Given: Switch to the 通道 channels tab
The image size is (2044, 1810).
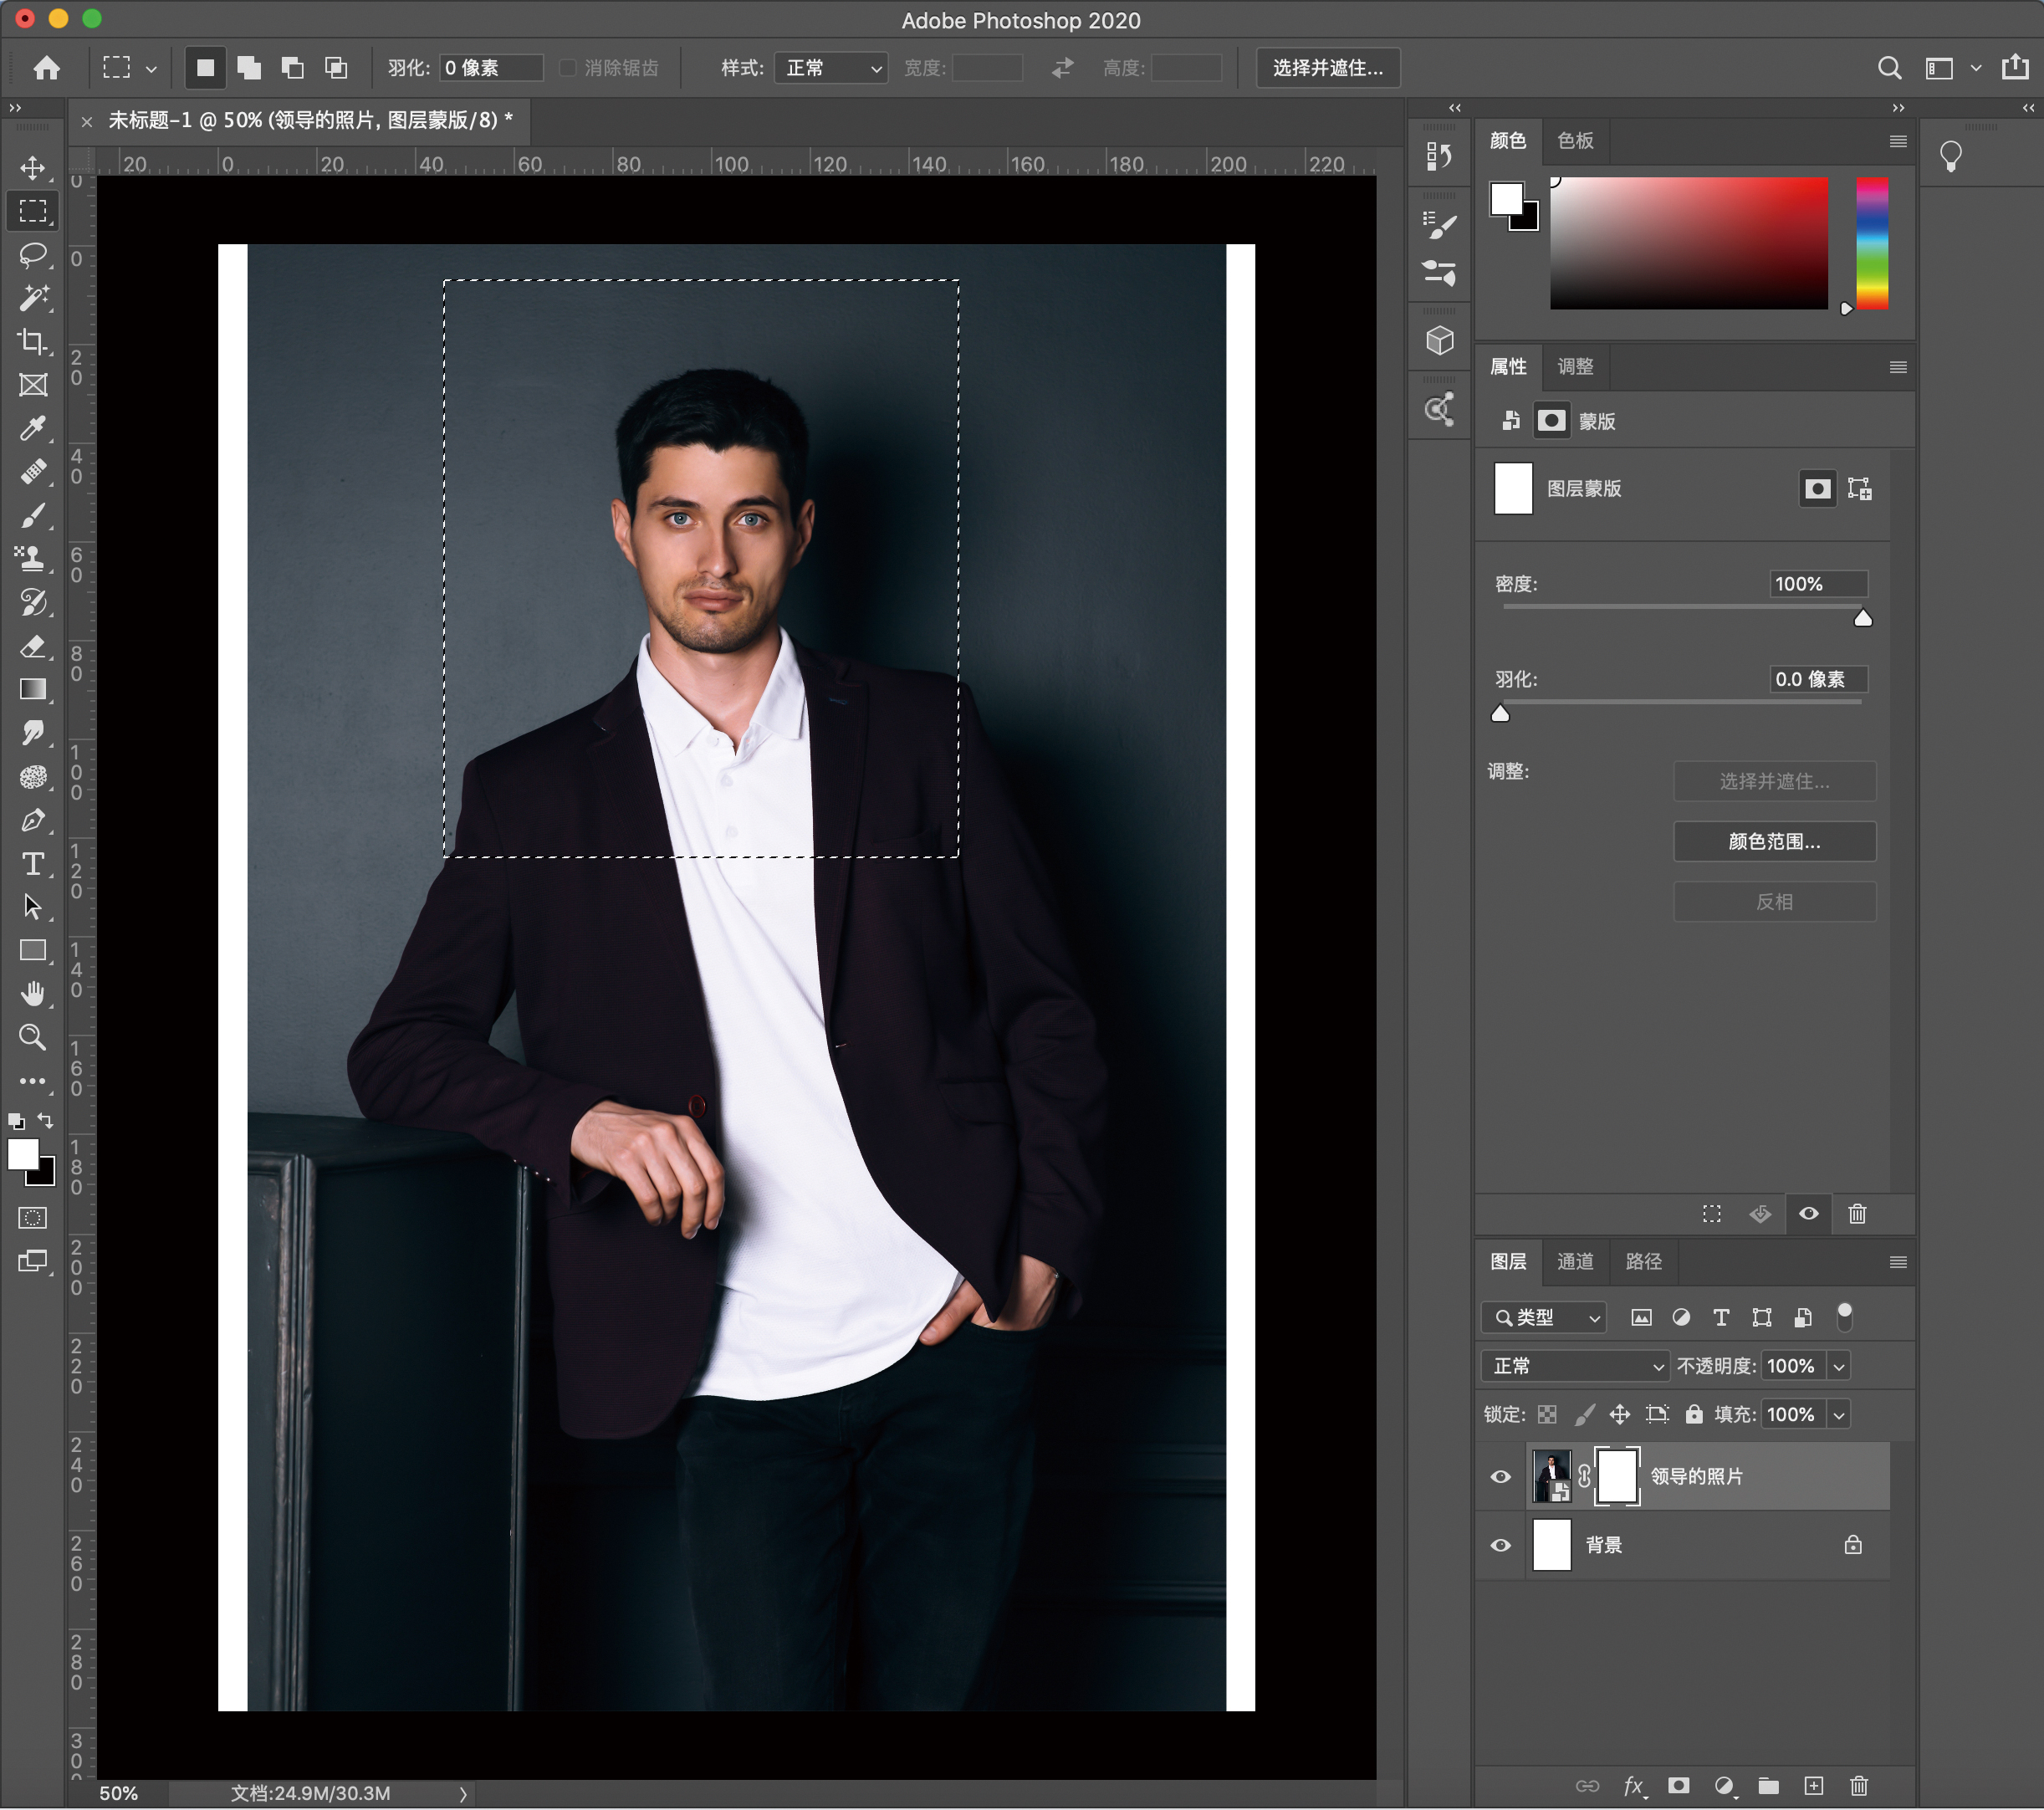Looking at the screenshot, I should pos(1575,1262).
